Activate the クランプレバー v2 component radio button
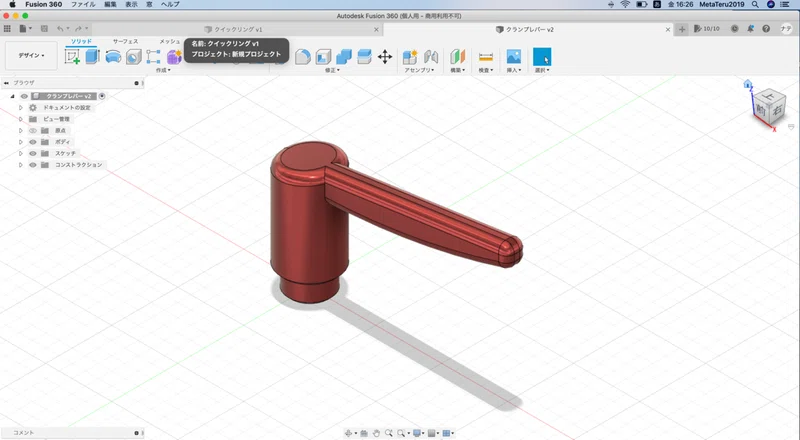This screenshot has width=800, height=440. (102, 96)
